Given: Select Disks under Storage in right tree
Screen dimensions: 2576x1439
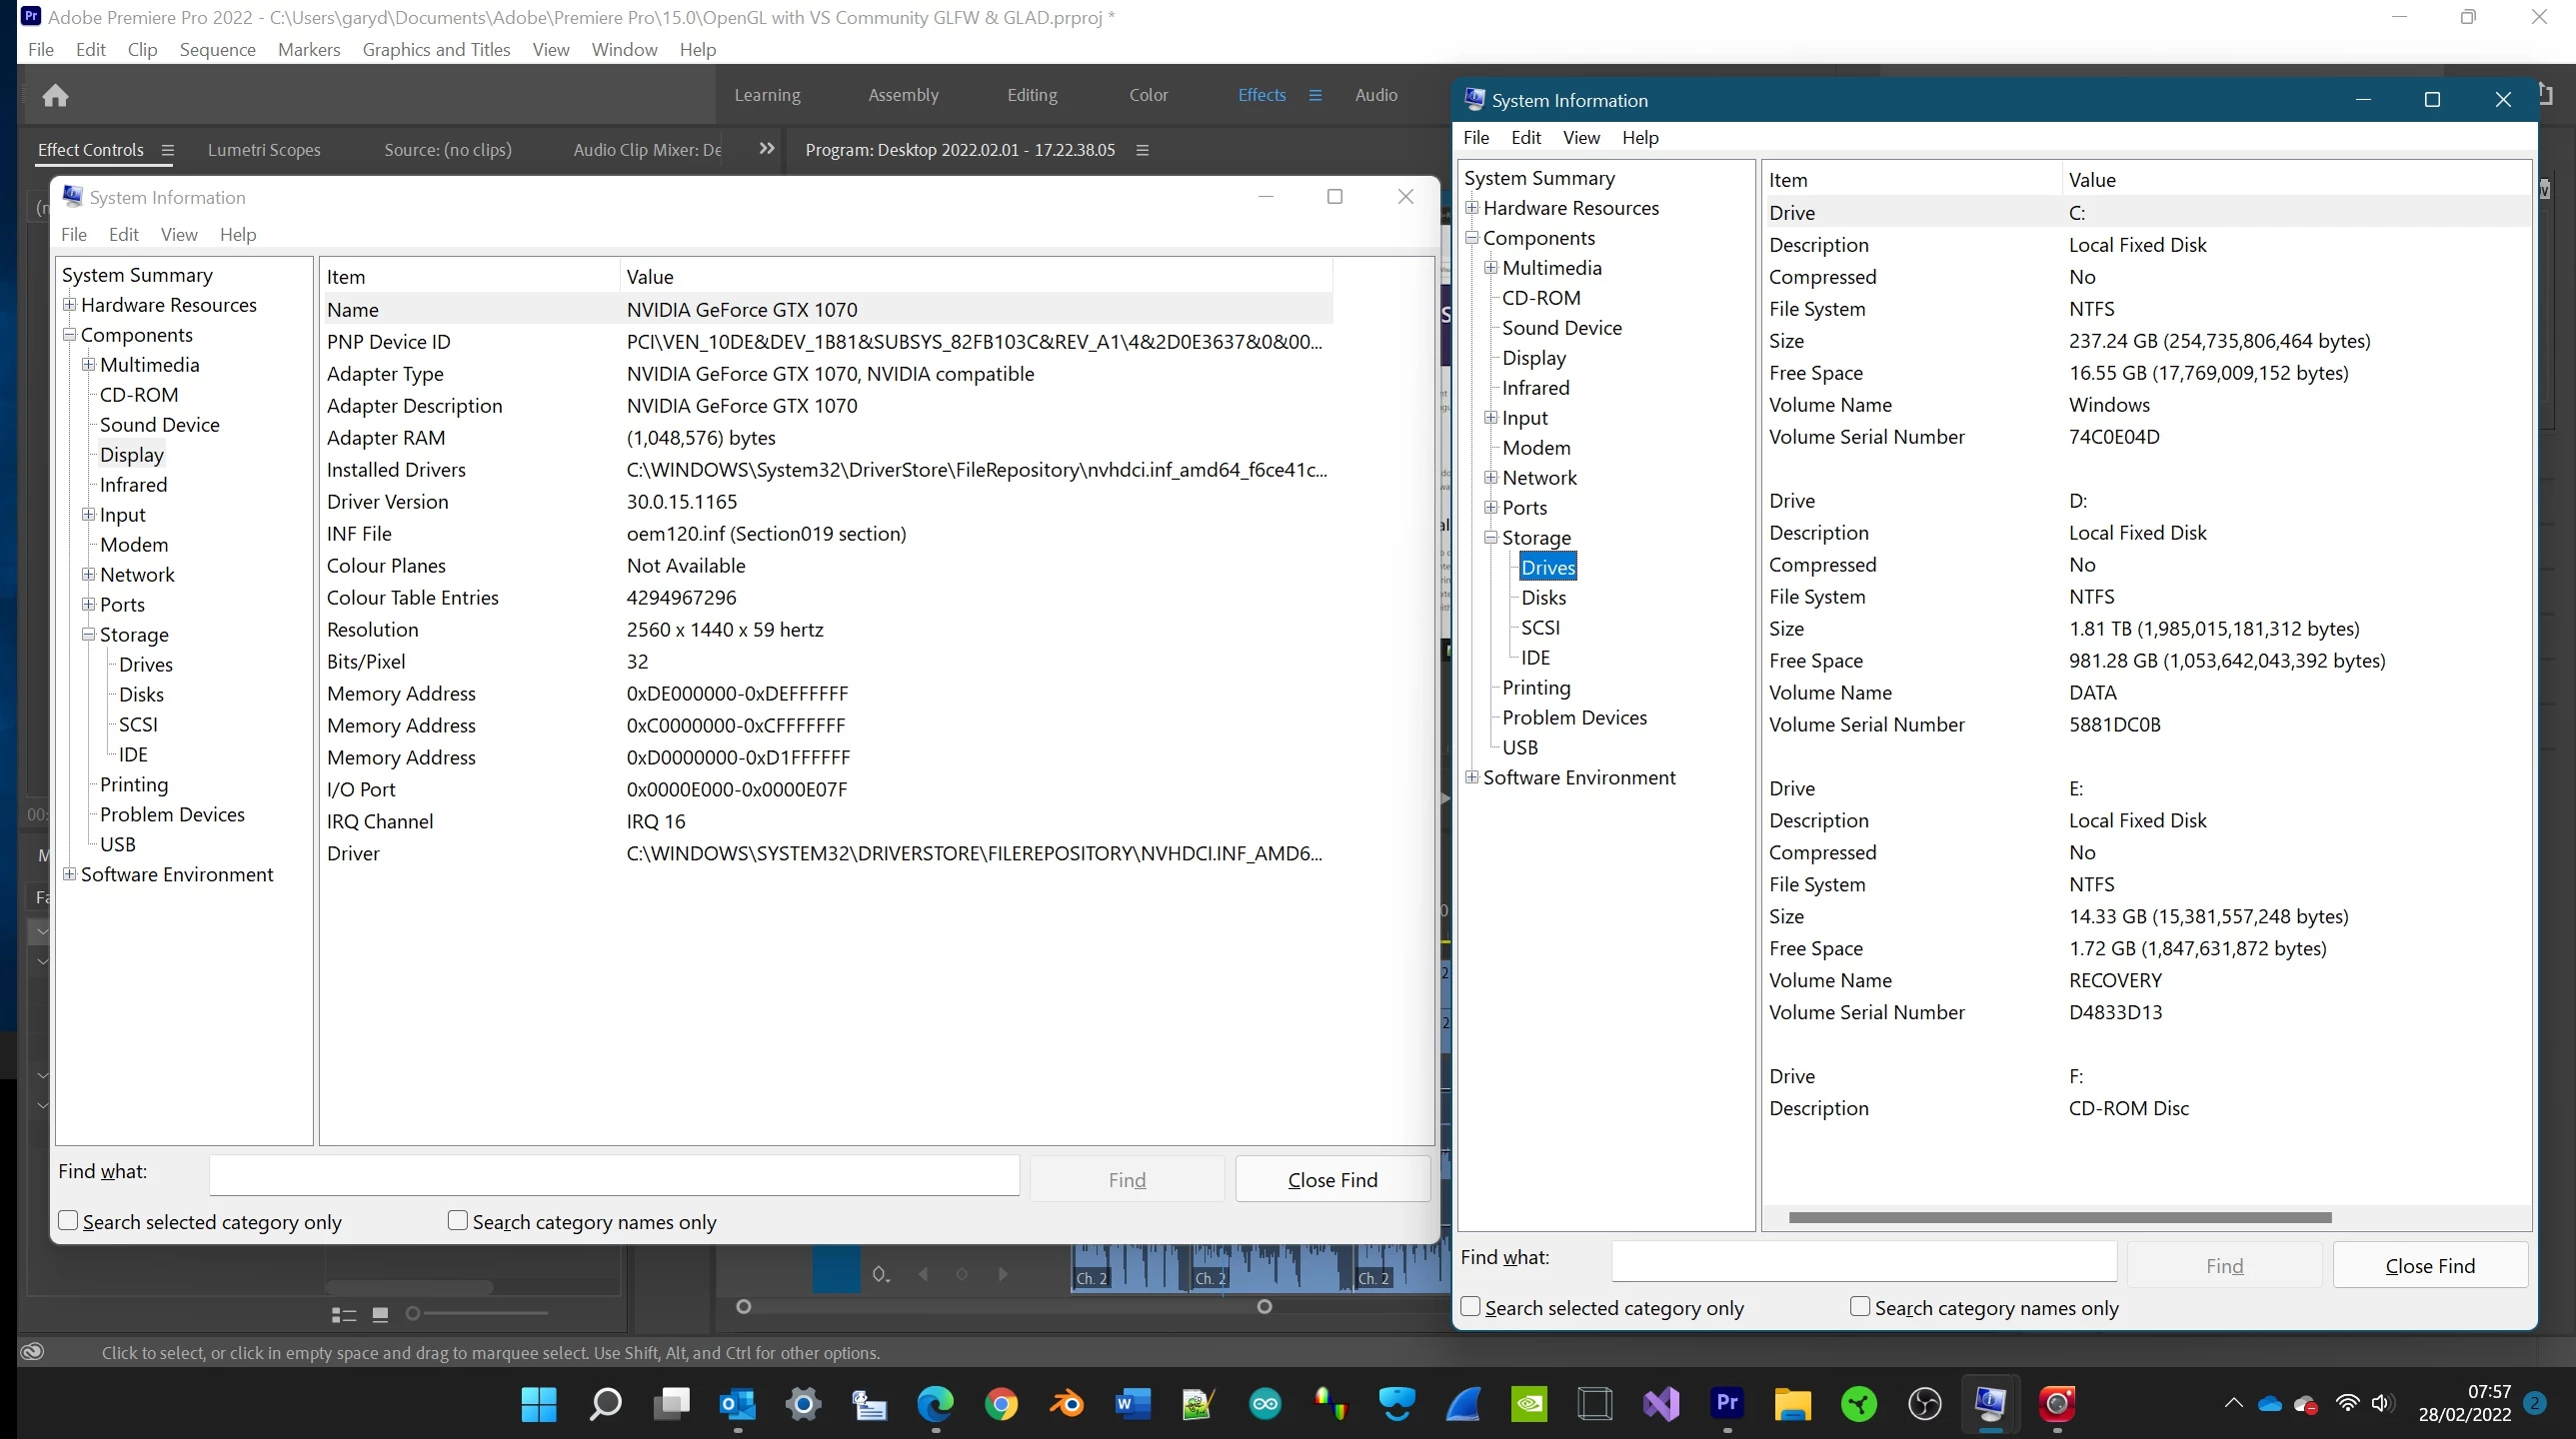Looking at the screenshot, I should [1543, 597].
